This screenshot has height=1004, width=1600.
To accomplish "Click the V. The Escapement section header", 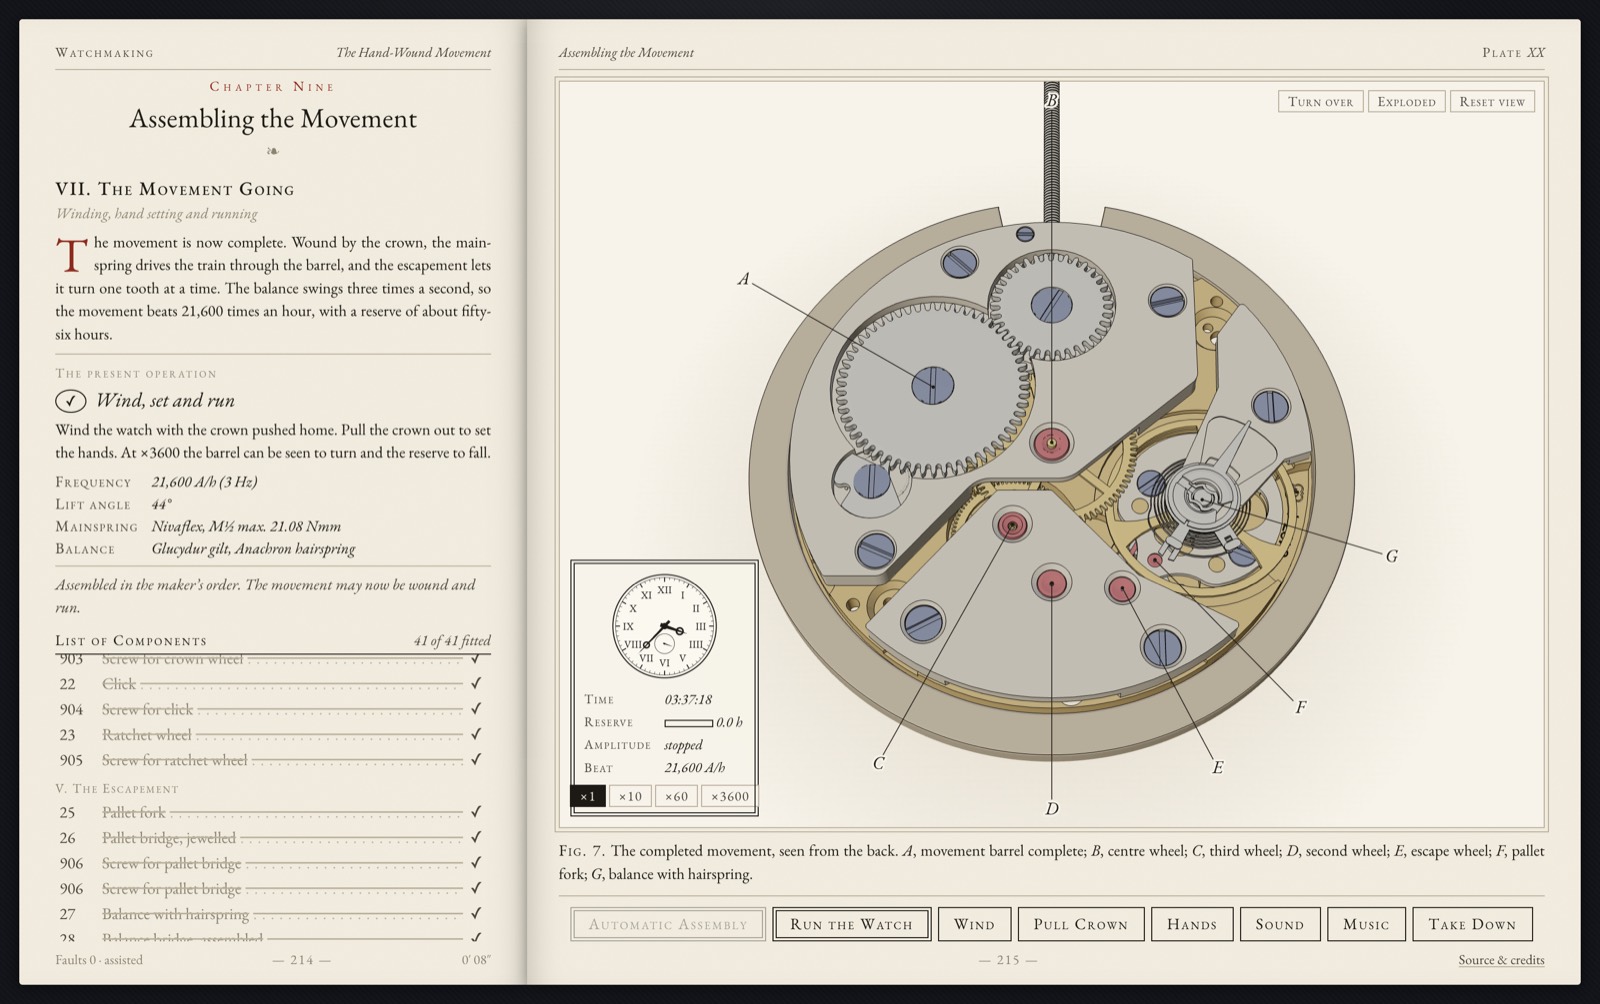I will point(117,789).
